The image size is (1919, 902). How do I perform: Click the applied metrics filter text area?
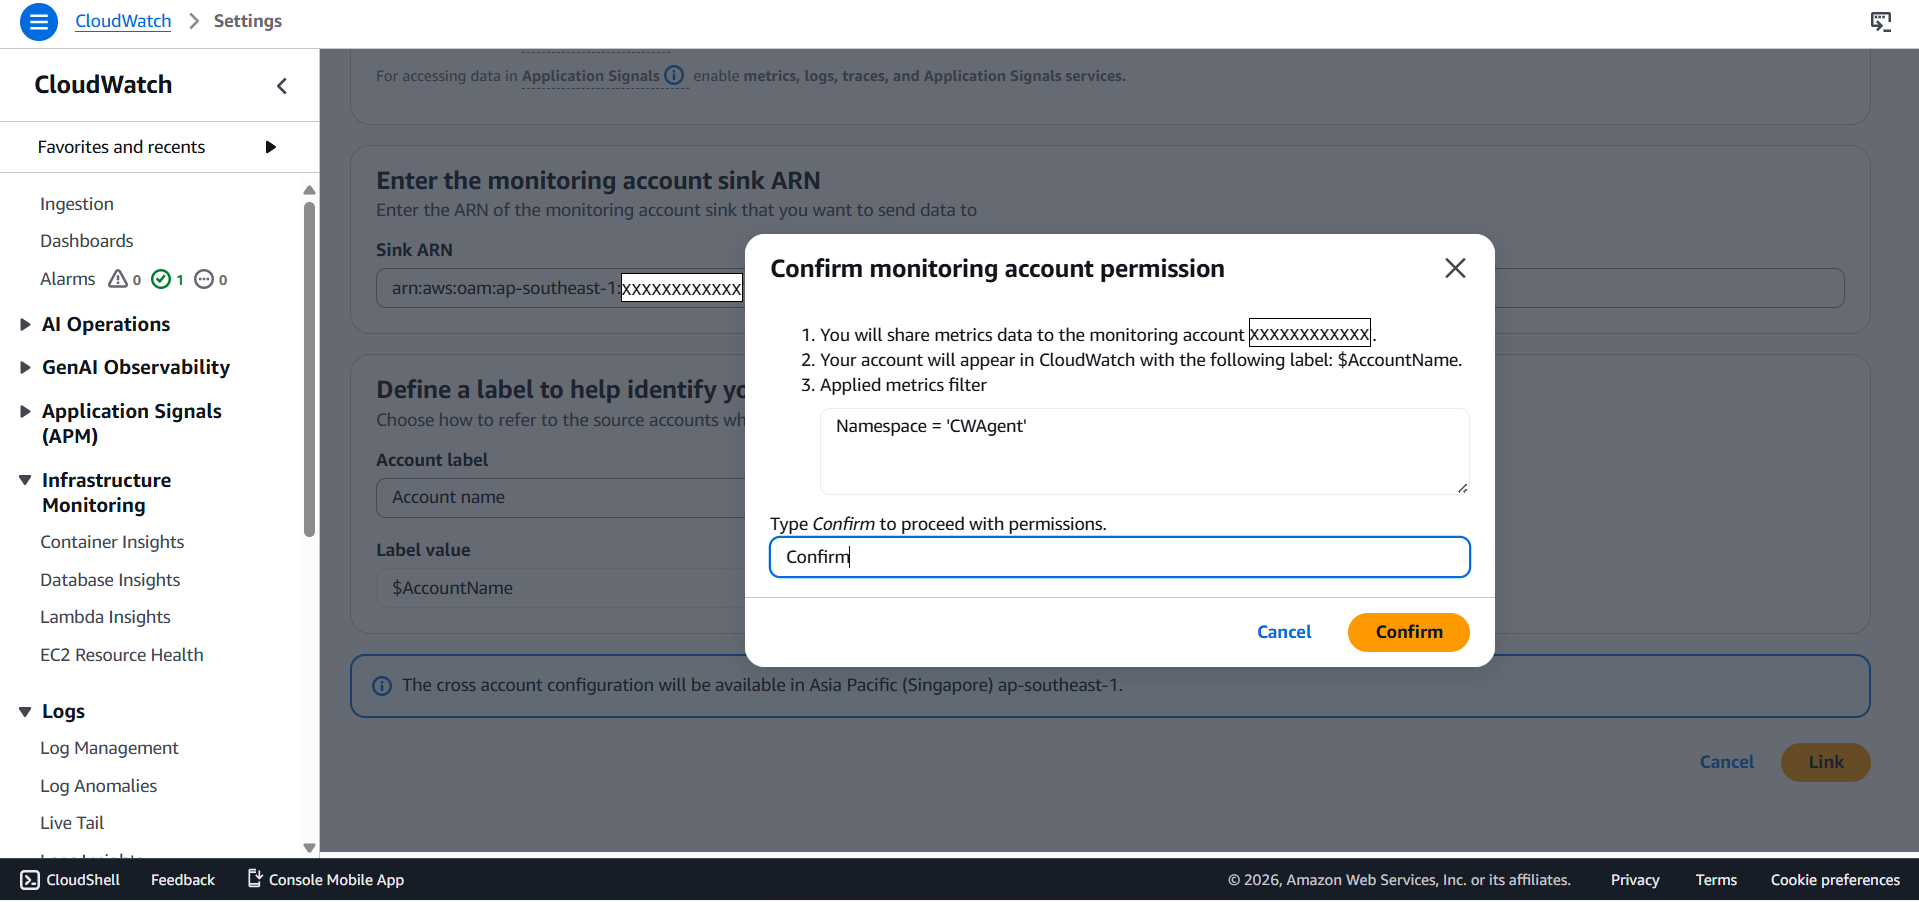(x=1144, y=451)
